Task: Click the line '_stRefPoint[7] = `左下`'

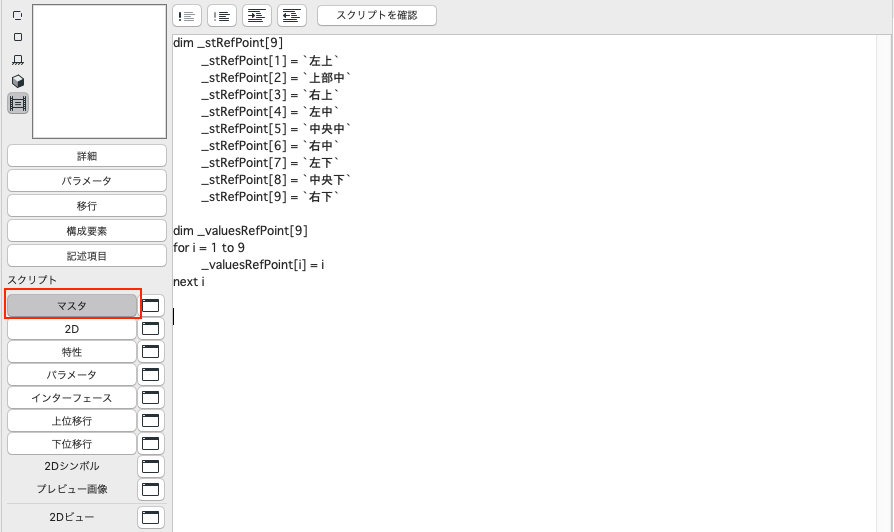Action: pyautogui.click(x=270, y=163)
